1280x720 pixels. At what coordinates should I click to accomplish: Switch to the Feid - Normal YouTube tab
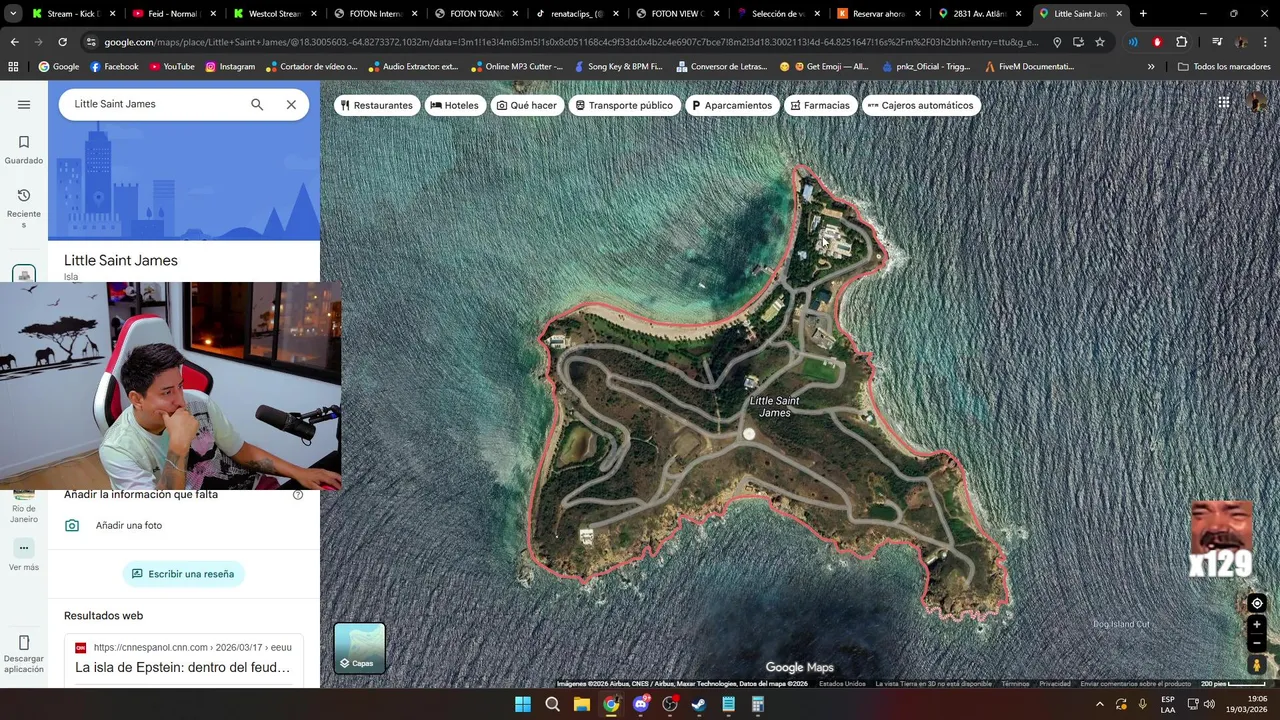tap(174, 14)
